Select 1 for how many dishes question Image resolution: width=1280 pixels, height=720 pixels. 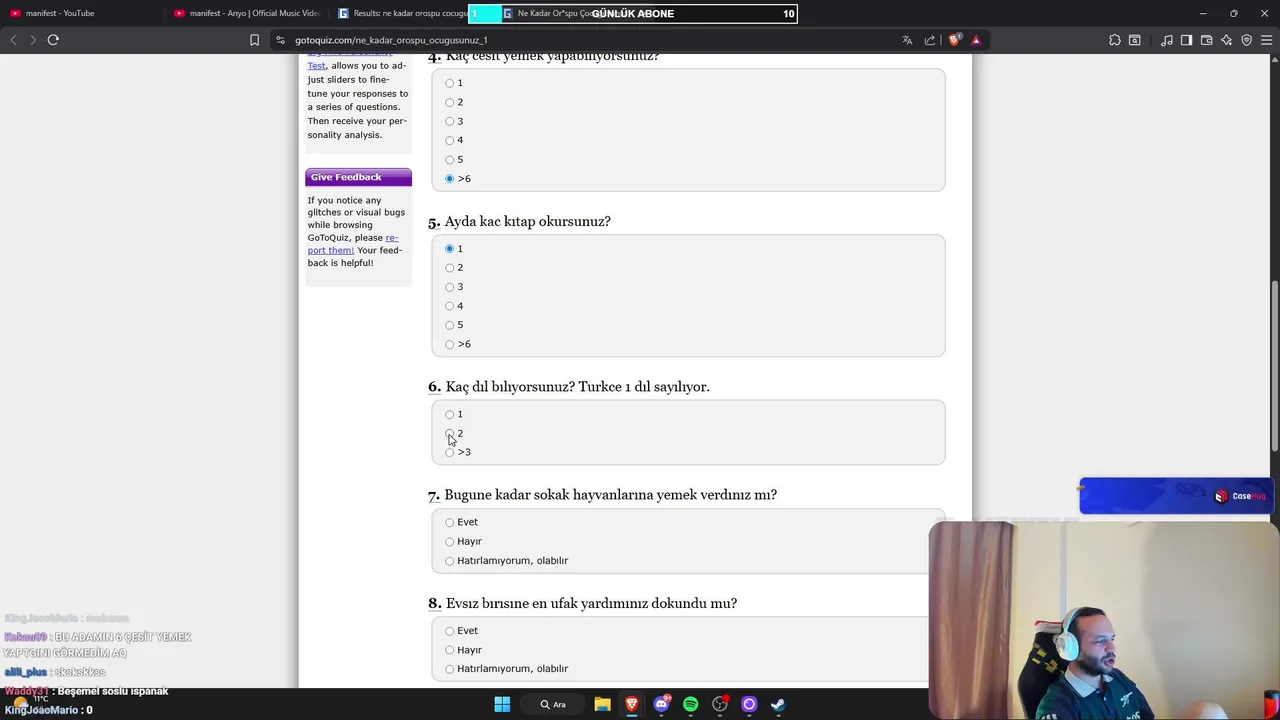450,83
